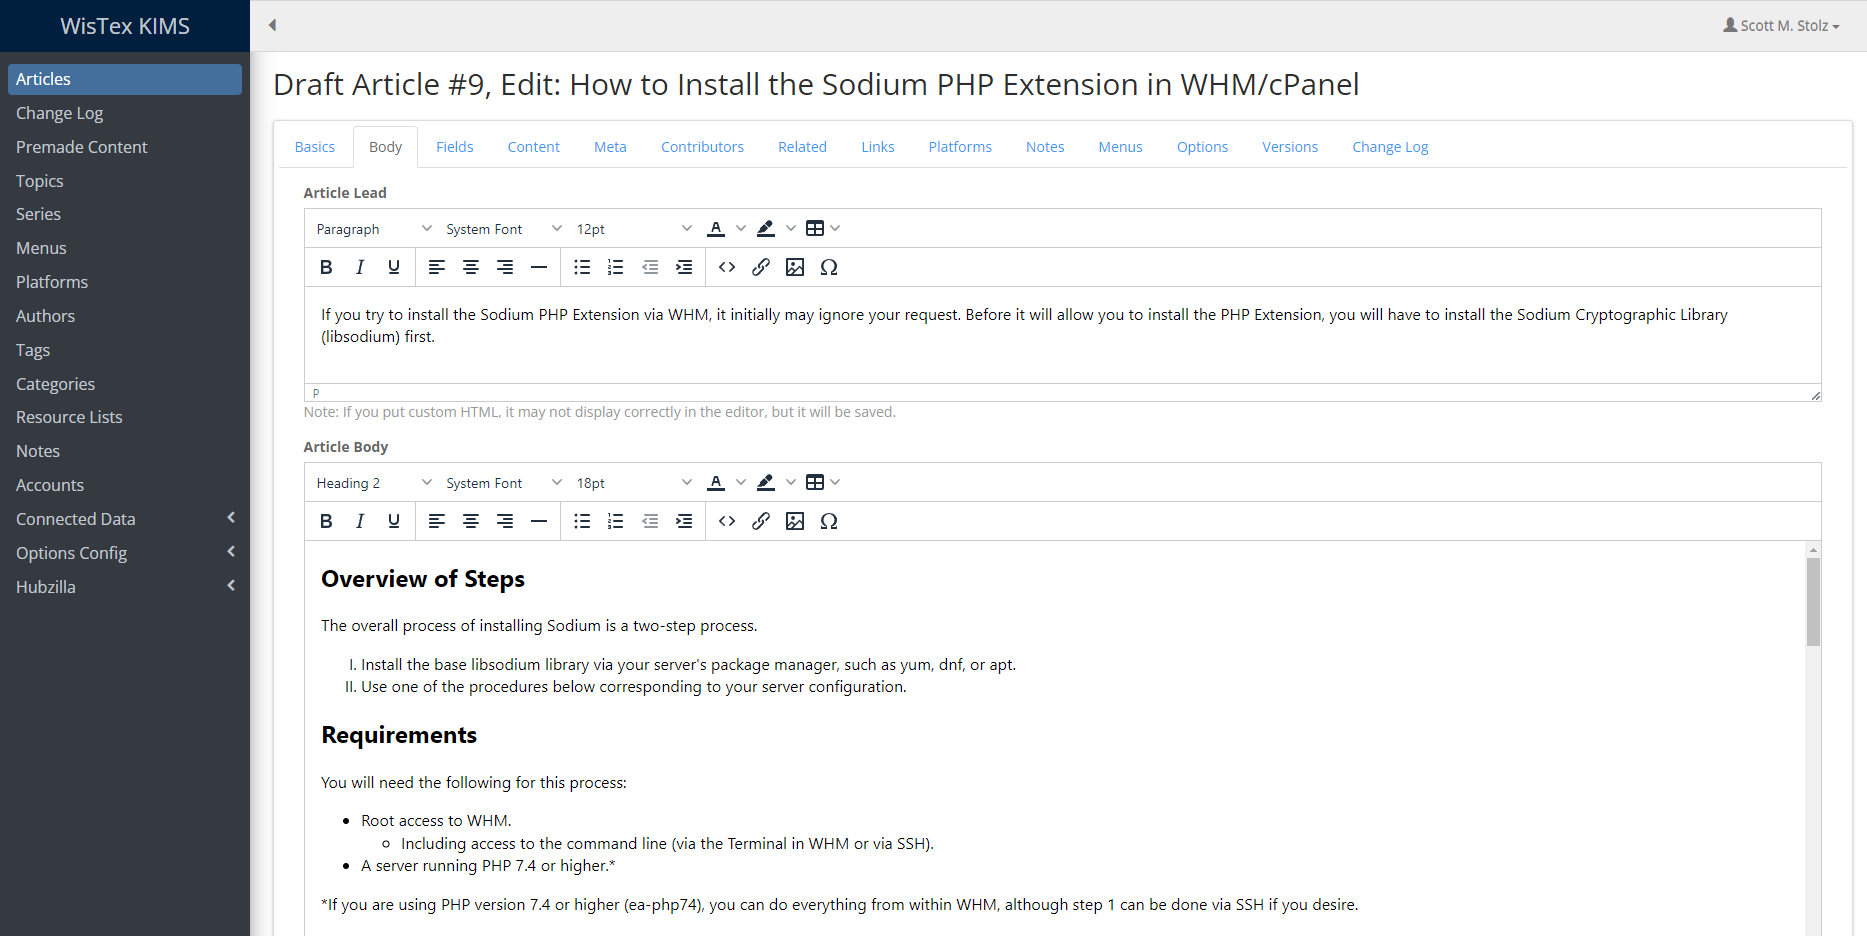Center align text in Article Lead editor
The image size is (1867, 936).
[471, 267]
